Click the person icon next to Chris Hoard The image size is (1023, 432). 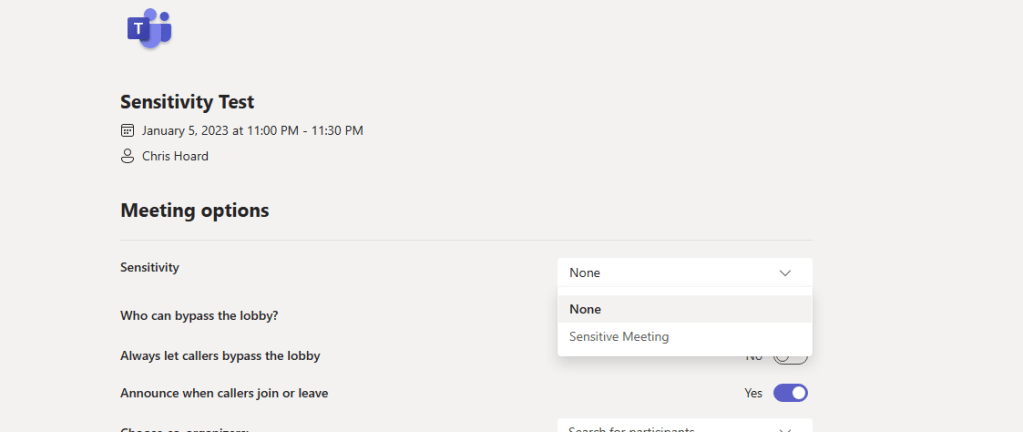click(x=127, y=156)
